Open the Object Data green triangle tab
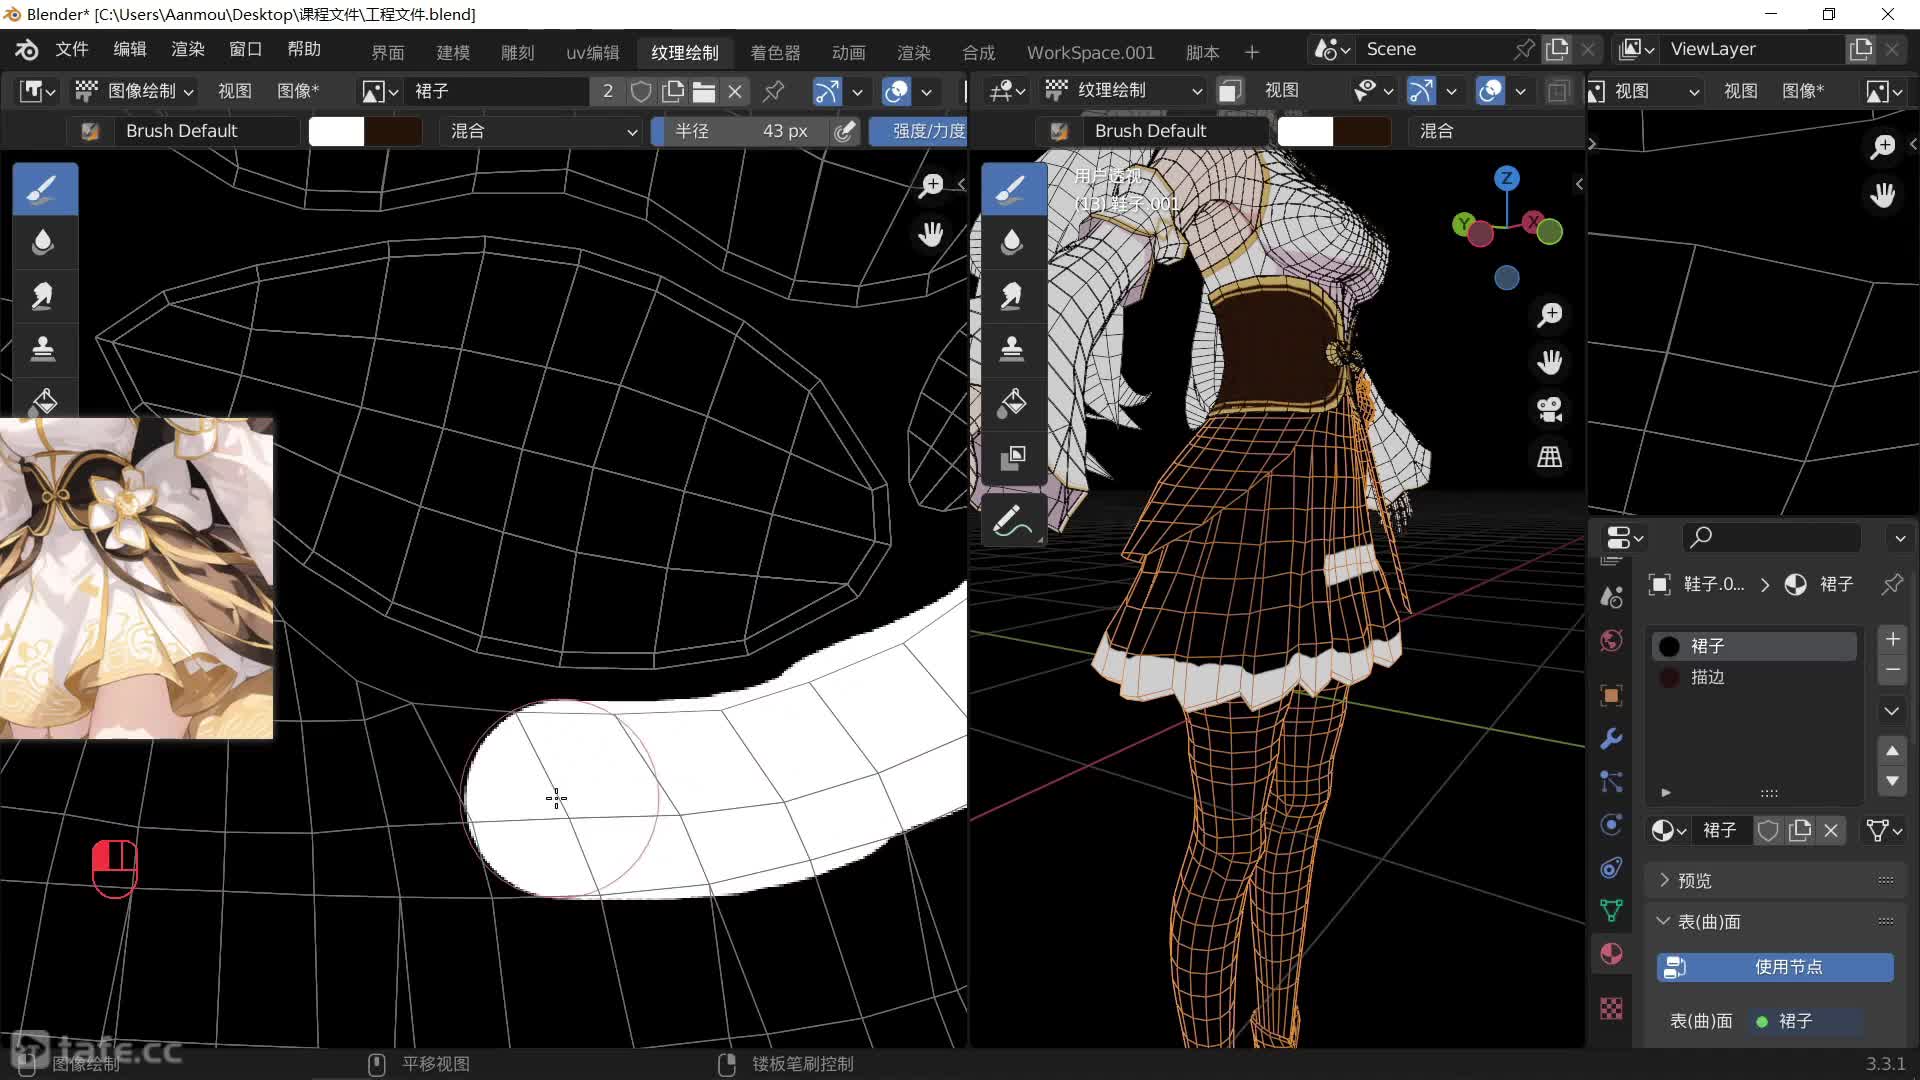This screenshot has width=1920, height=1080. 1611,910
